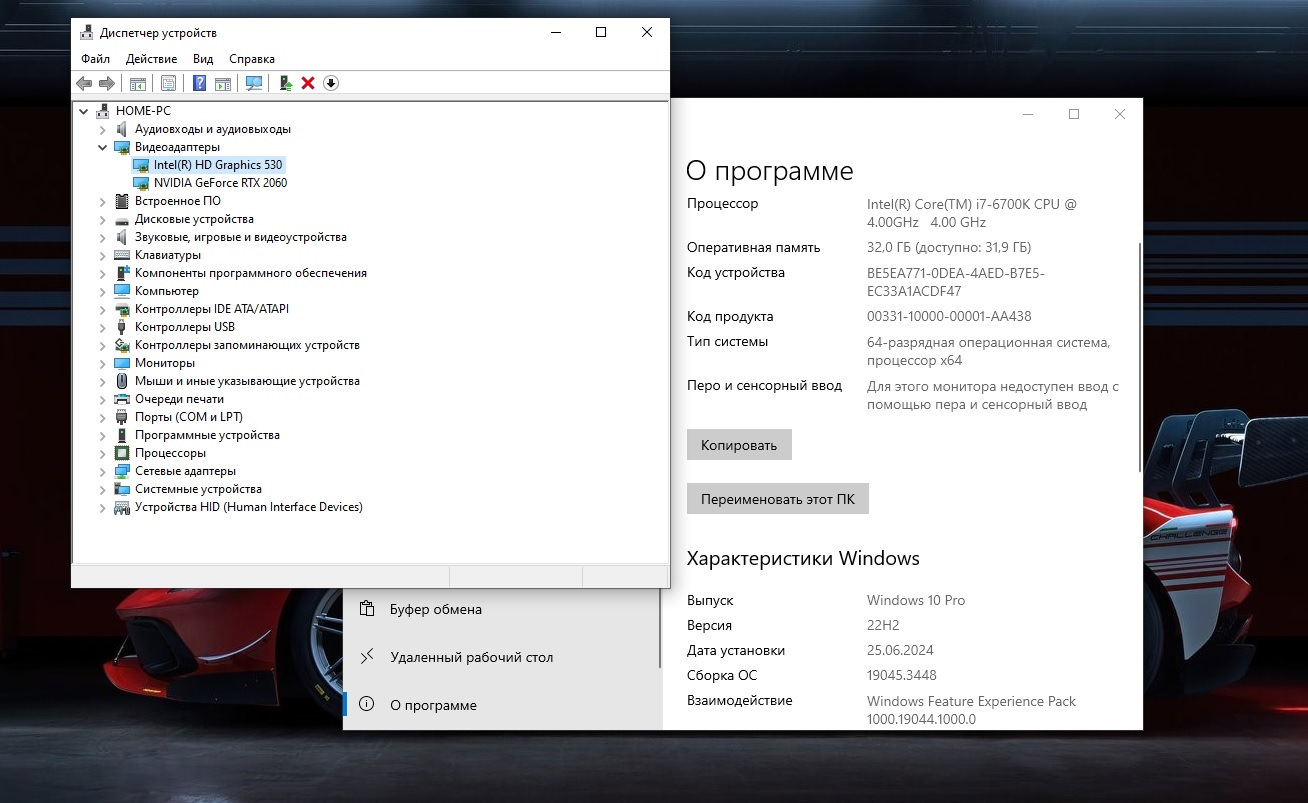This screenshot has height=803, width=1308.
Task: Click the network icon beside Сетевые адаптеры
Action: 122,471
